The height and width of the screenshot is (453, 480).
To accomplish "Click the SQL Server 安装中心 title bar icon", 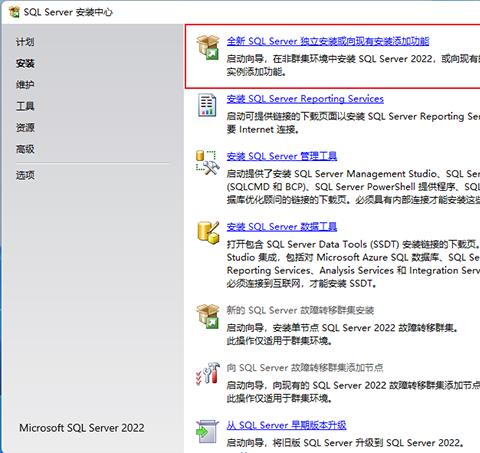I will [14, 12].
